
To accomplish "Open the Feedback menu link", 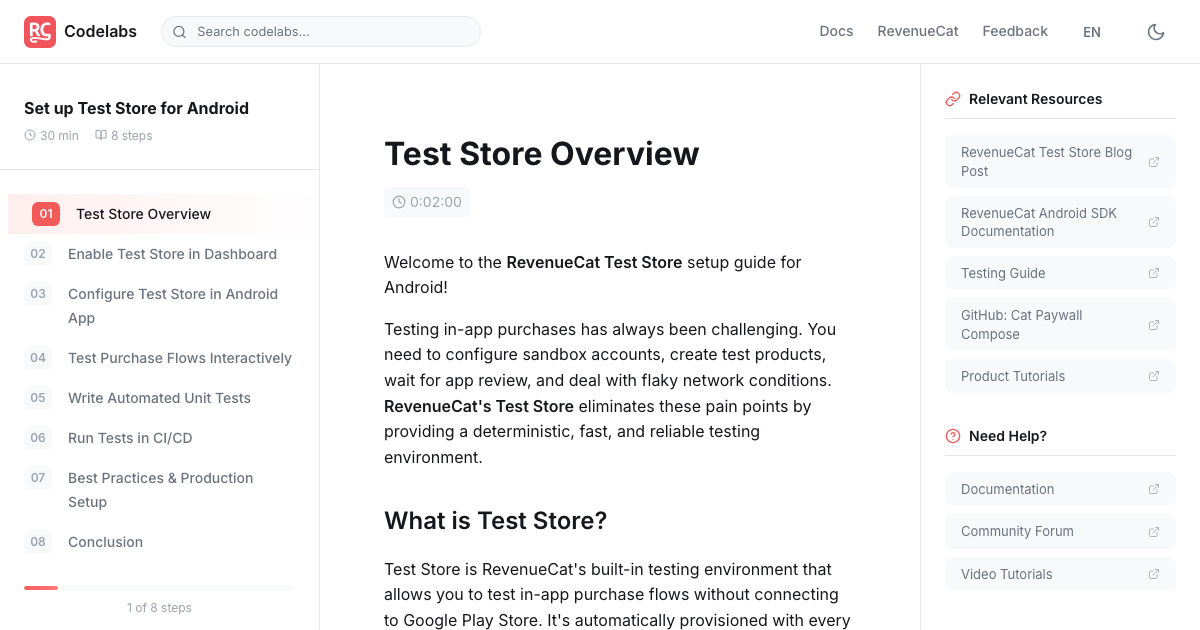I will (x=1015, y=31).
